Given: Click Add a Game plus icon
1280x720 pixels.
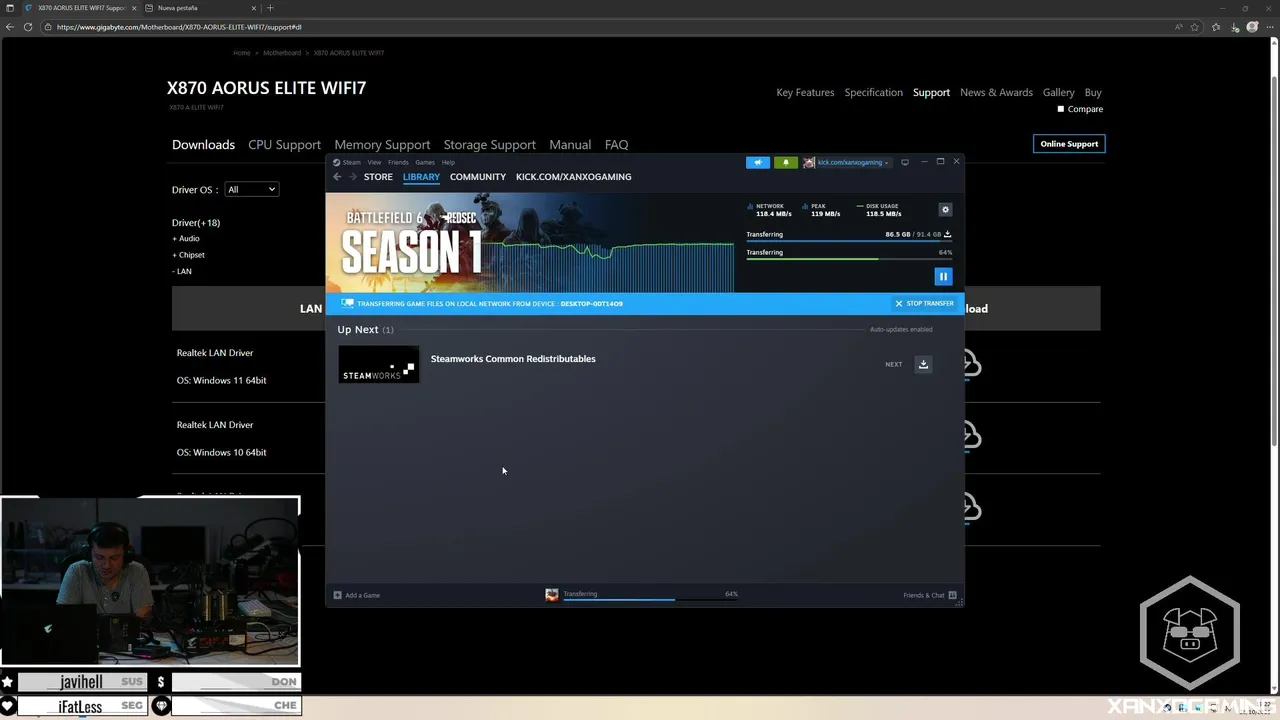Looking at the screenshot, I should click(x=338, y=595).
